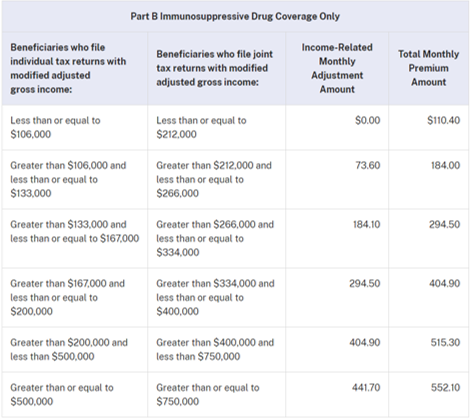
Task: Select the joint tax returns column header
Action: pos(215,68)
